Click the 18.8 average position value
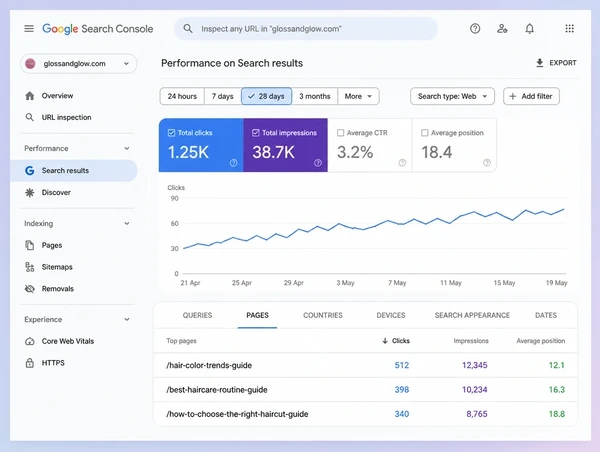 (x=557, y=414)
